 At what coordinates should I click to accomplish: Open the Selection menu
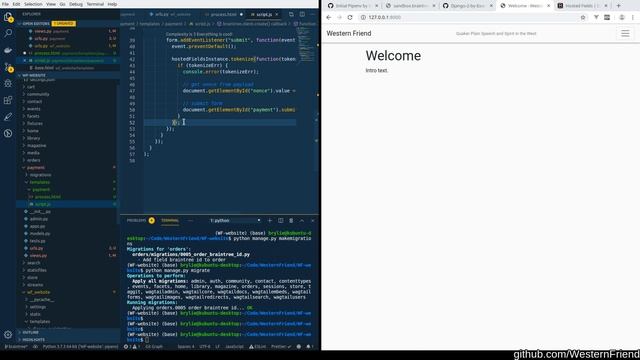(x=33, y=4)
